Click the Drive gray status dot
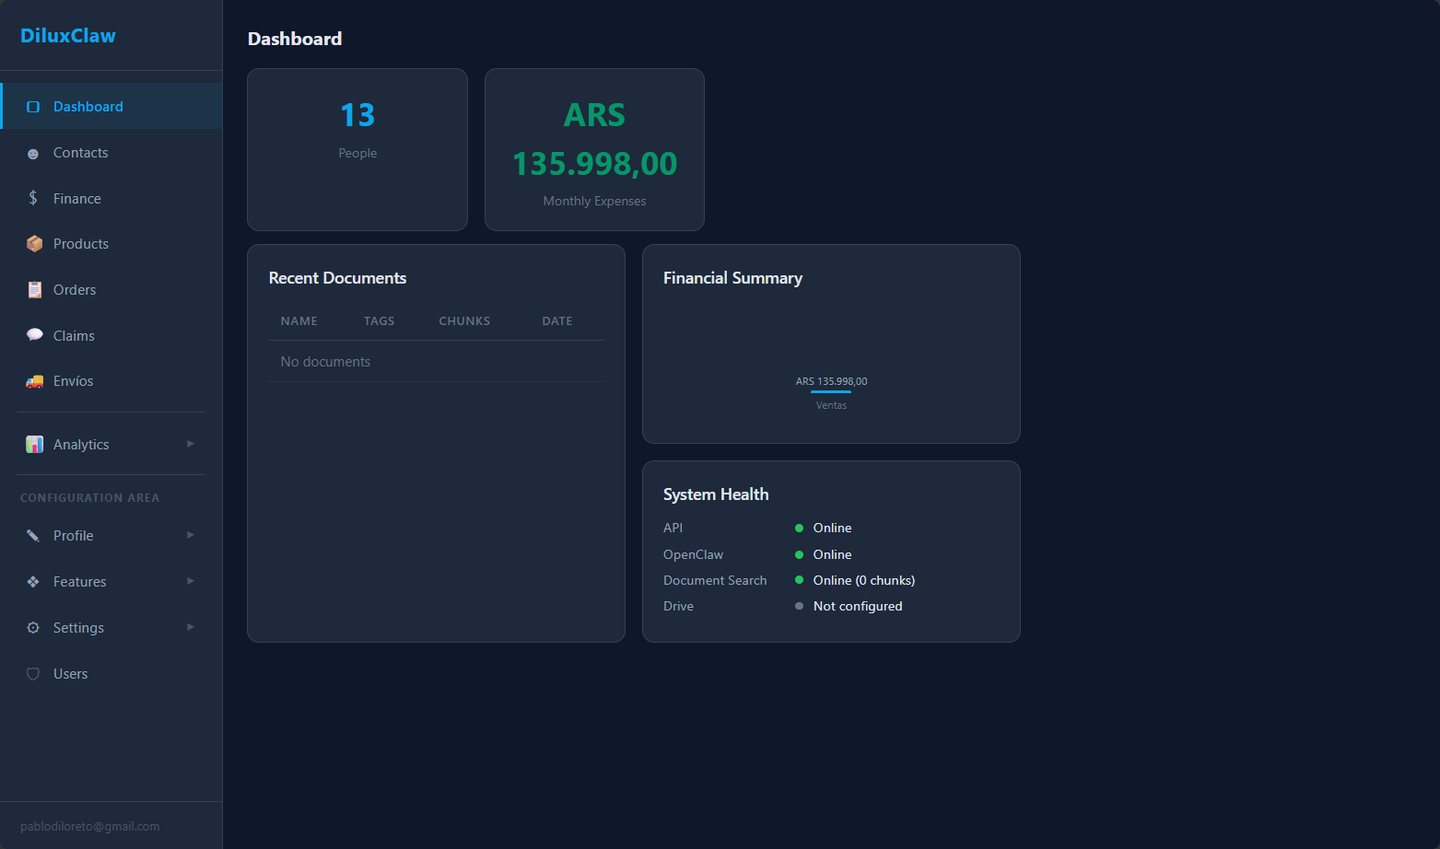The height and width of the screenshot is (849, 1440). coord(799,606)
